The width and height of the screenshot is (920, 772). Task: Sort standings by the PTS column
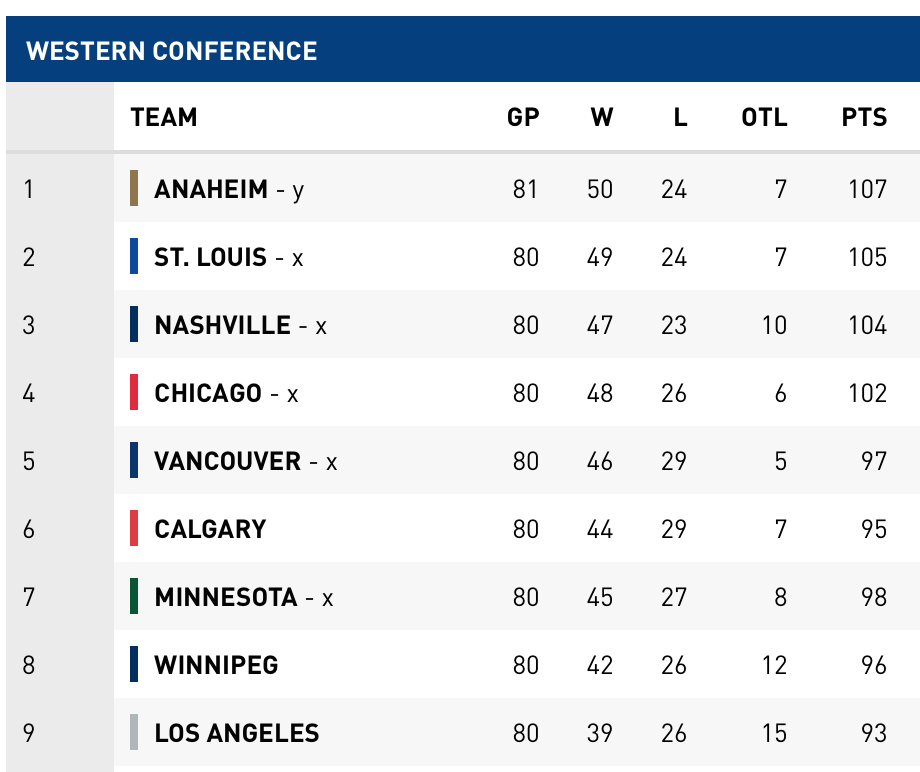[864, 117]
